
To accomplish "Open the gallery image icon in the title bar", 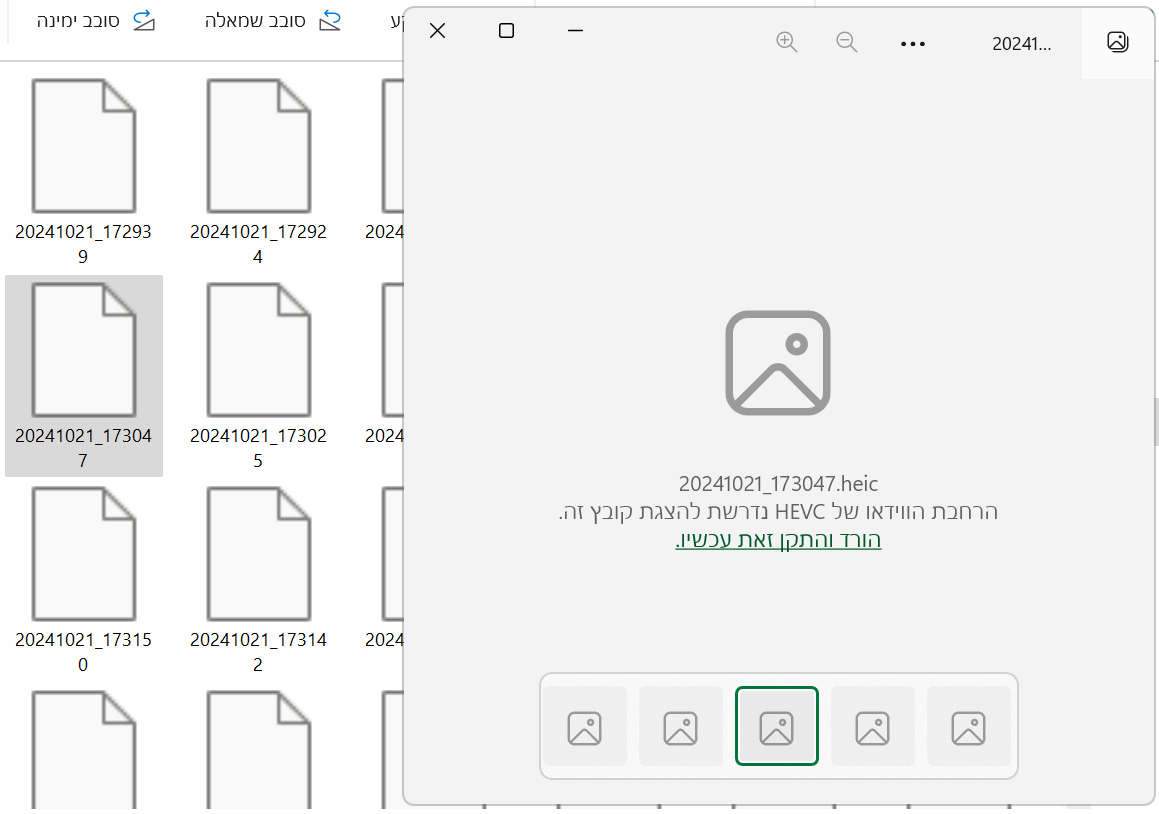I will [x=1117, y=43].
